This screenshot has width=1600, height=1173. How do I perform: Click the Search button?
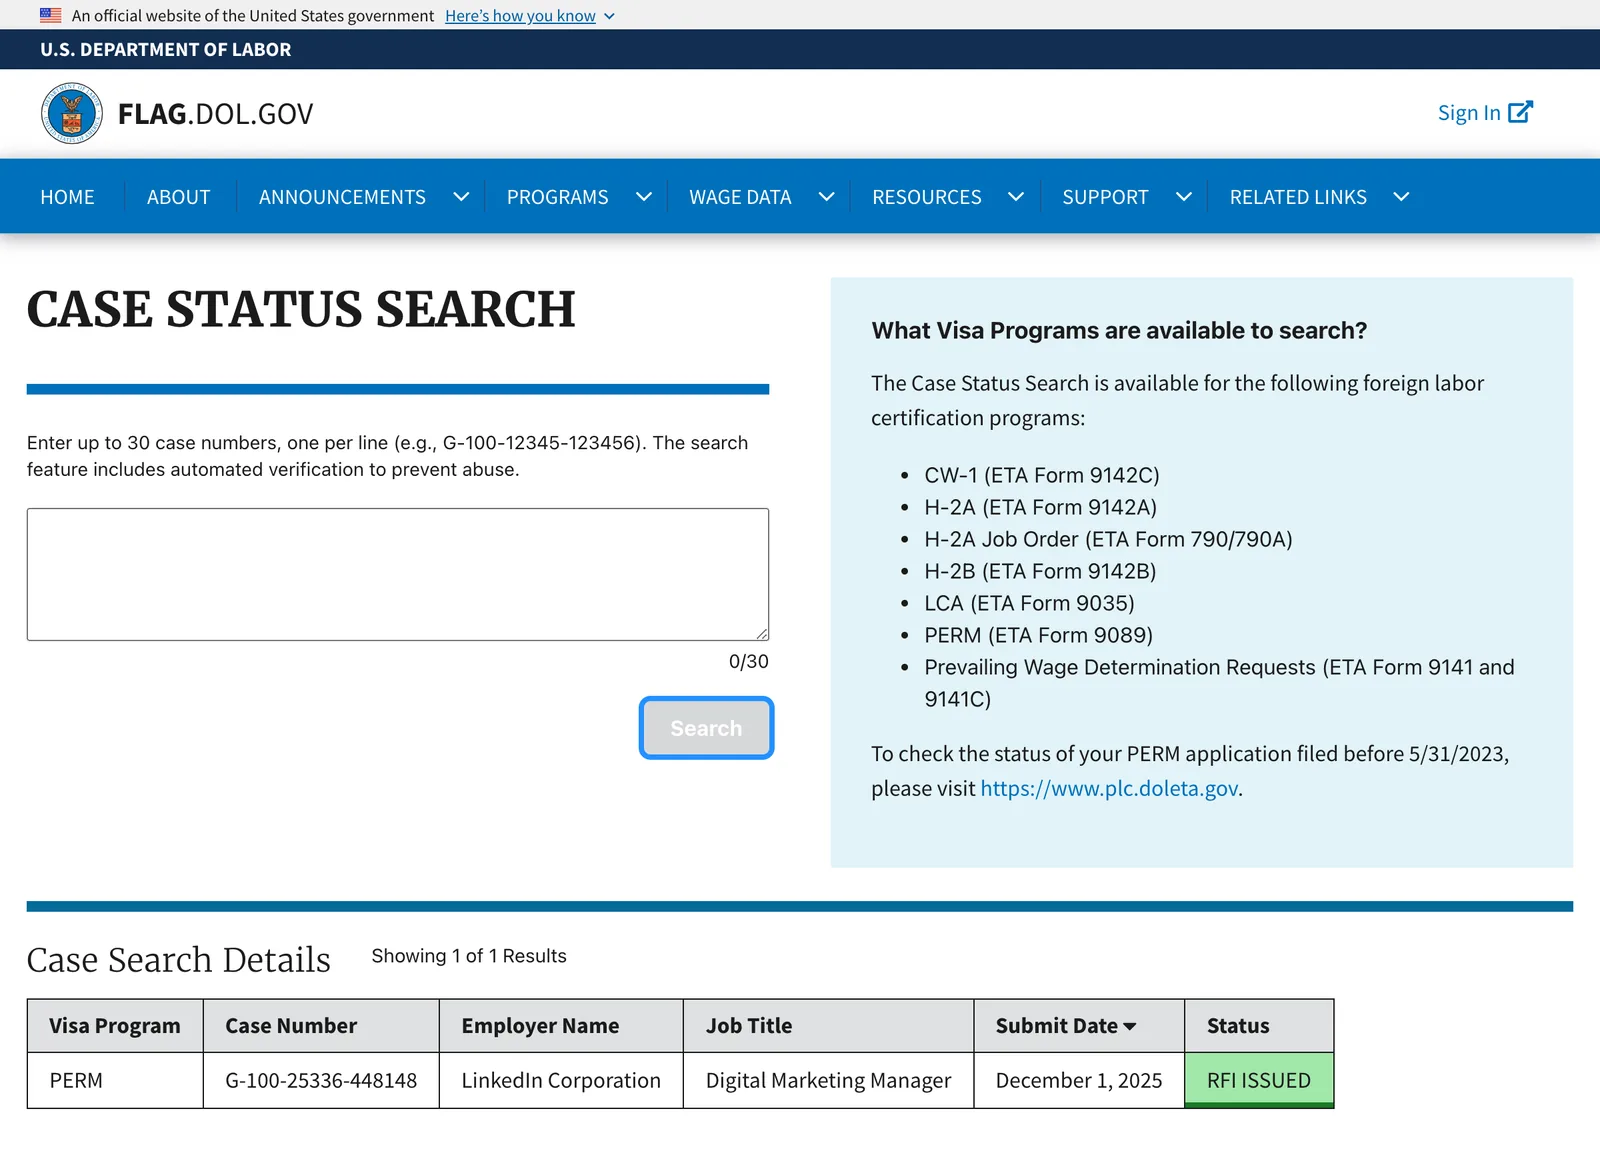coord(706,728)
